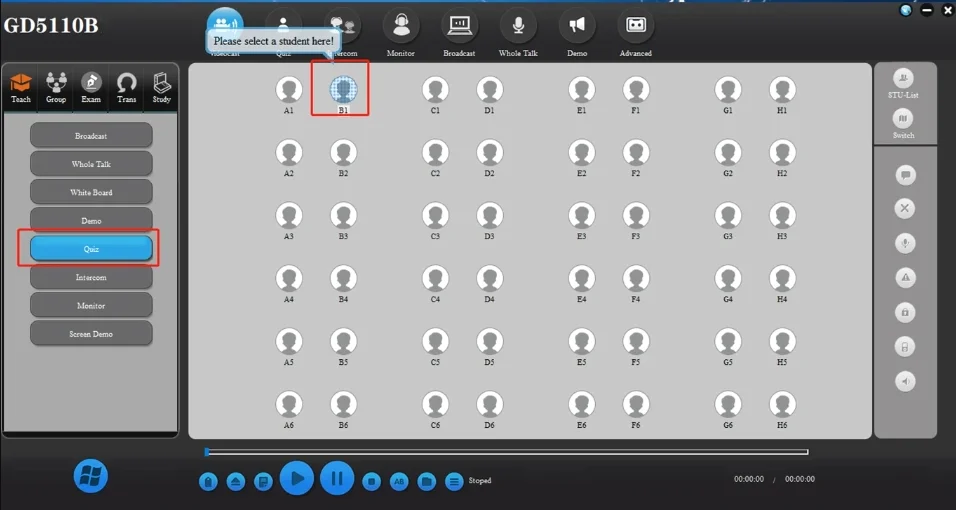
Task: Click the White Board button
Action: [91, 192]
